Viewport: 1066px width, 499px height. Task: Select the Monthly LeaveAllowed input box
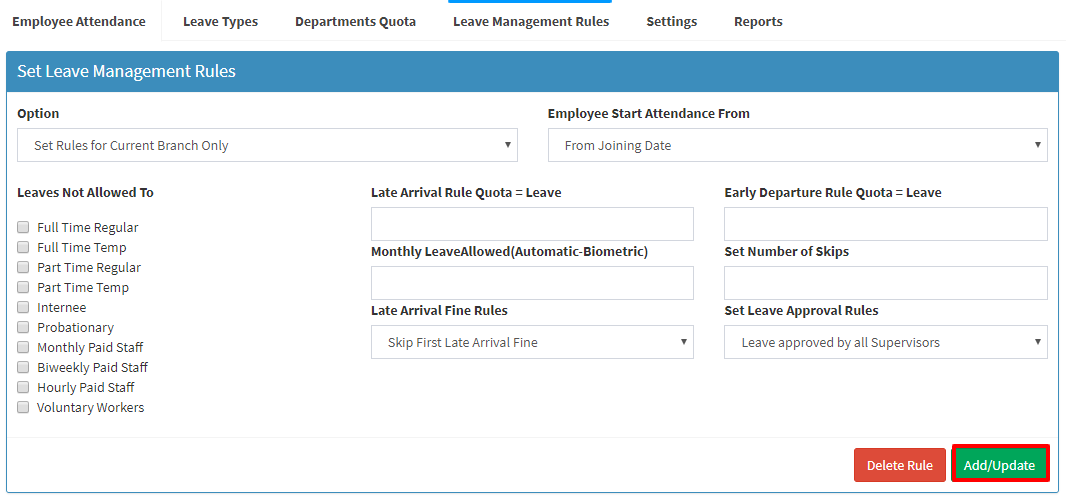[x=532, y=283]
